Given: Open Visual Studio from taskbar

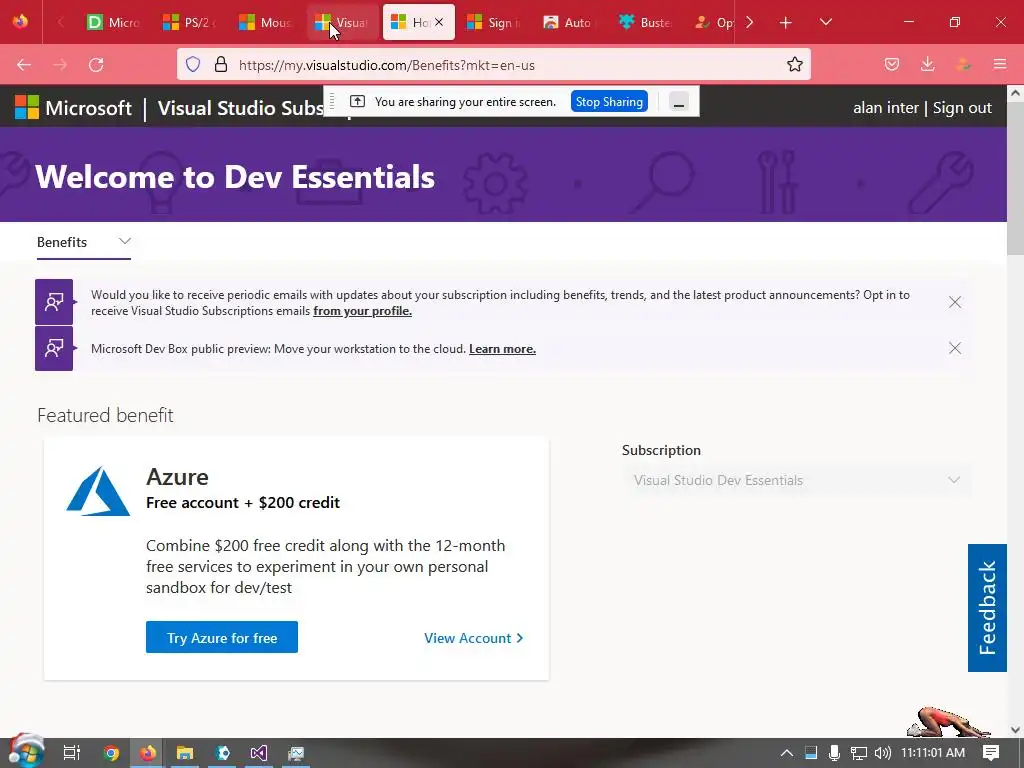Looking at the screenshot, I should pos(259,753).
